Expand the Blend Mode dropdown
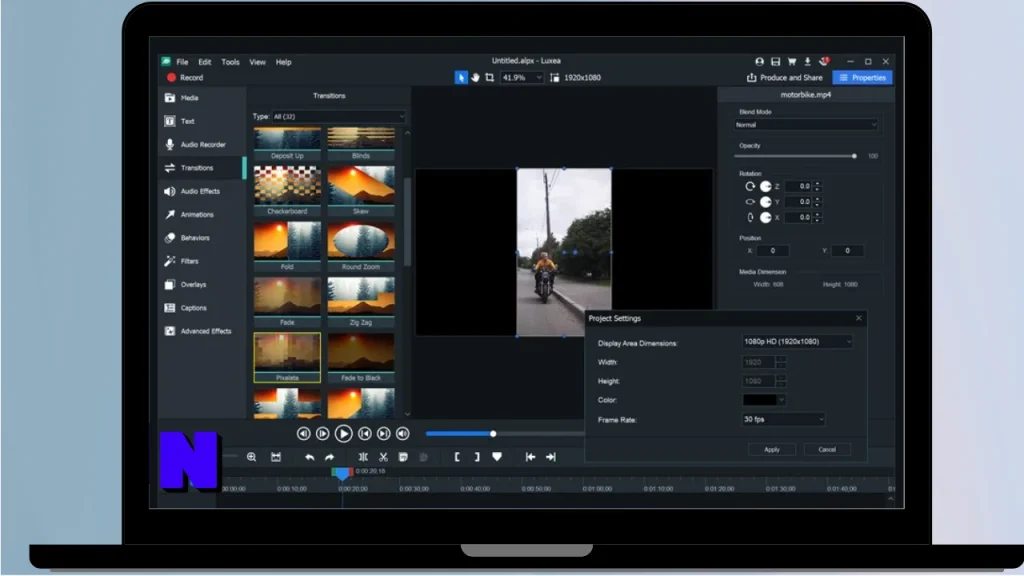 click(806, 125)
